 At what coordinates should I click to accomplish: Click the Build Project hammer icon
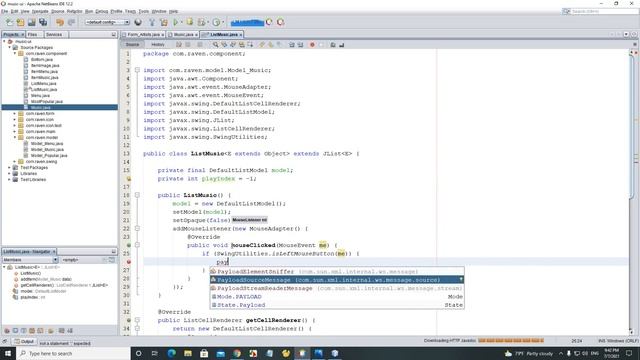click(x=152, y=22)
